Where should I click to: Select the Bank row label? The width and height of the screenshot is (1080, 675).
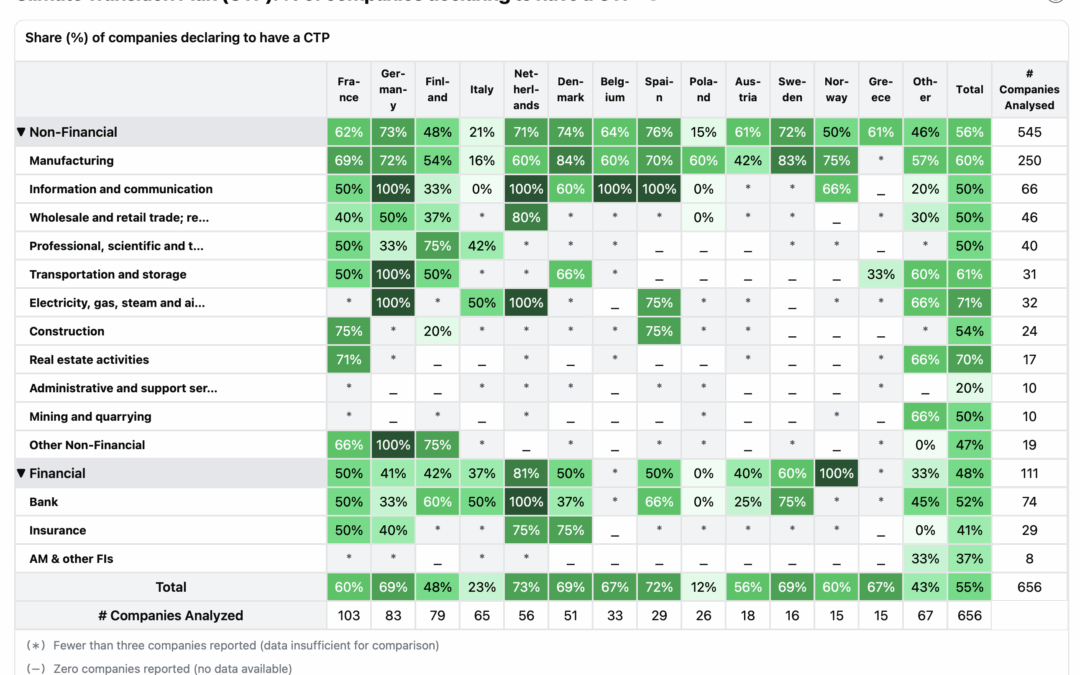pos(44,502)
